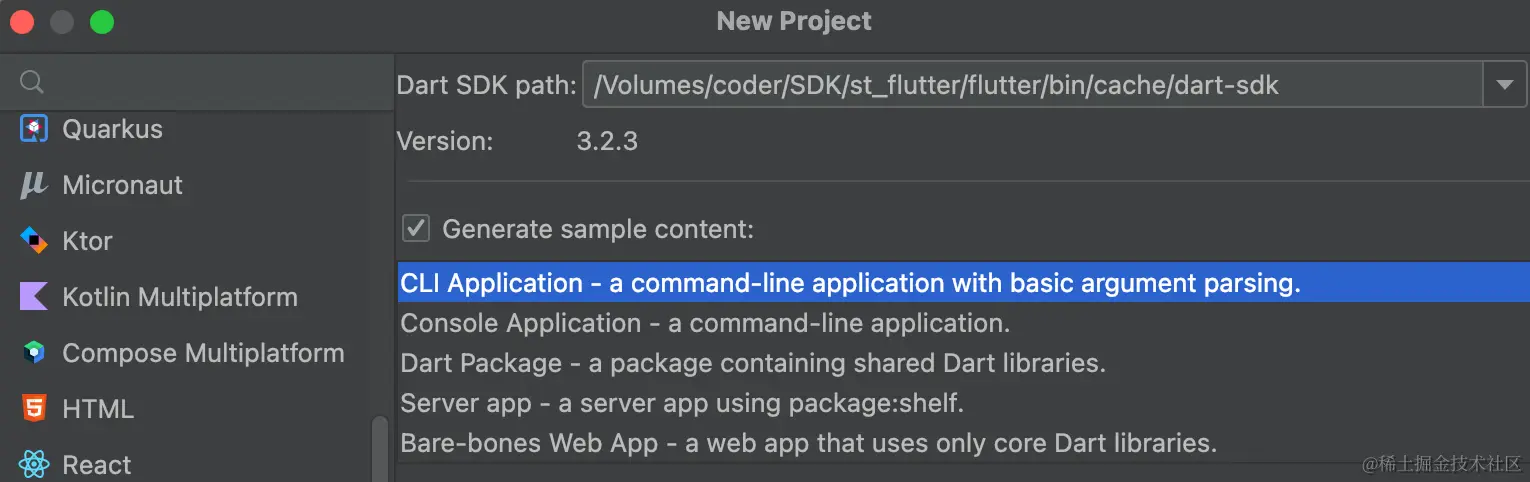1530x482 pixels.
Task: Click the green fullscreen window button
Action: click(x=102, y=22)
